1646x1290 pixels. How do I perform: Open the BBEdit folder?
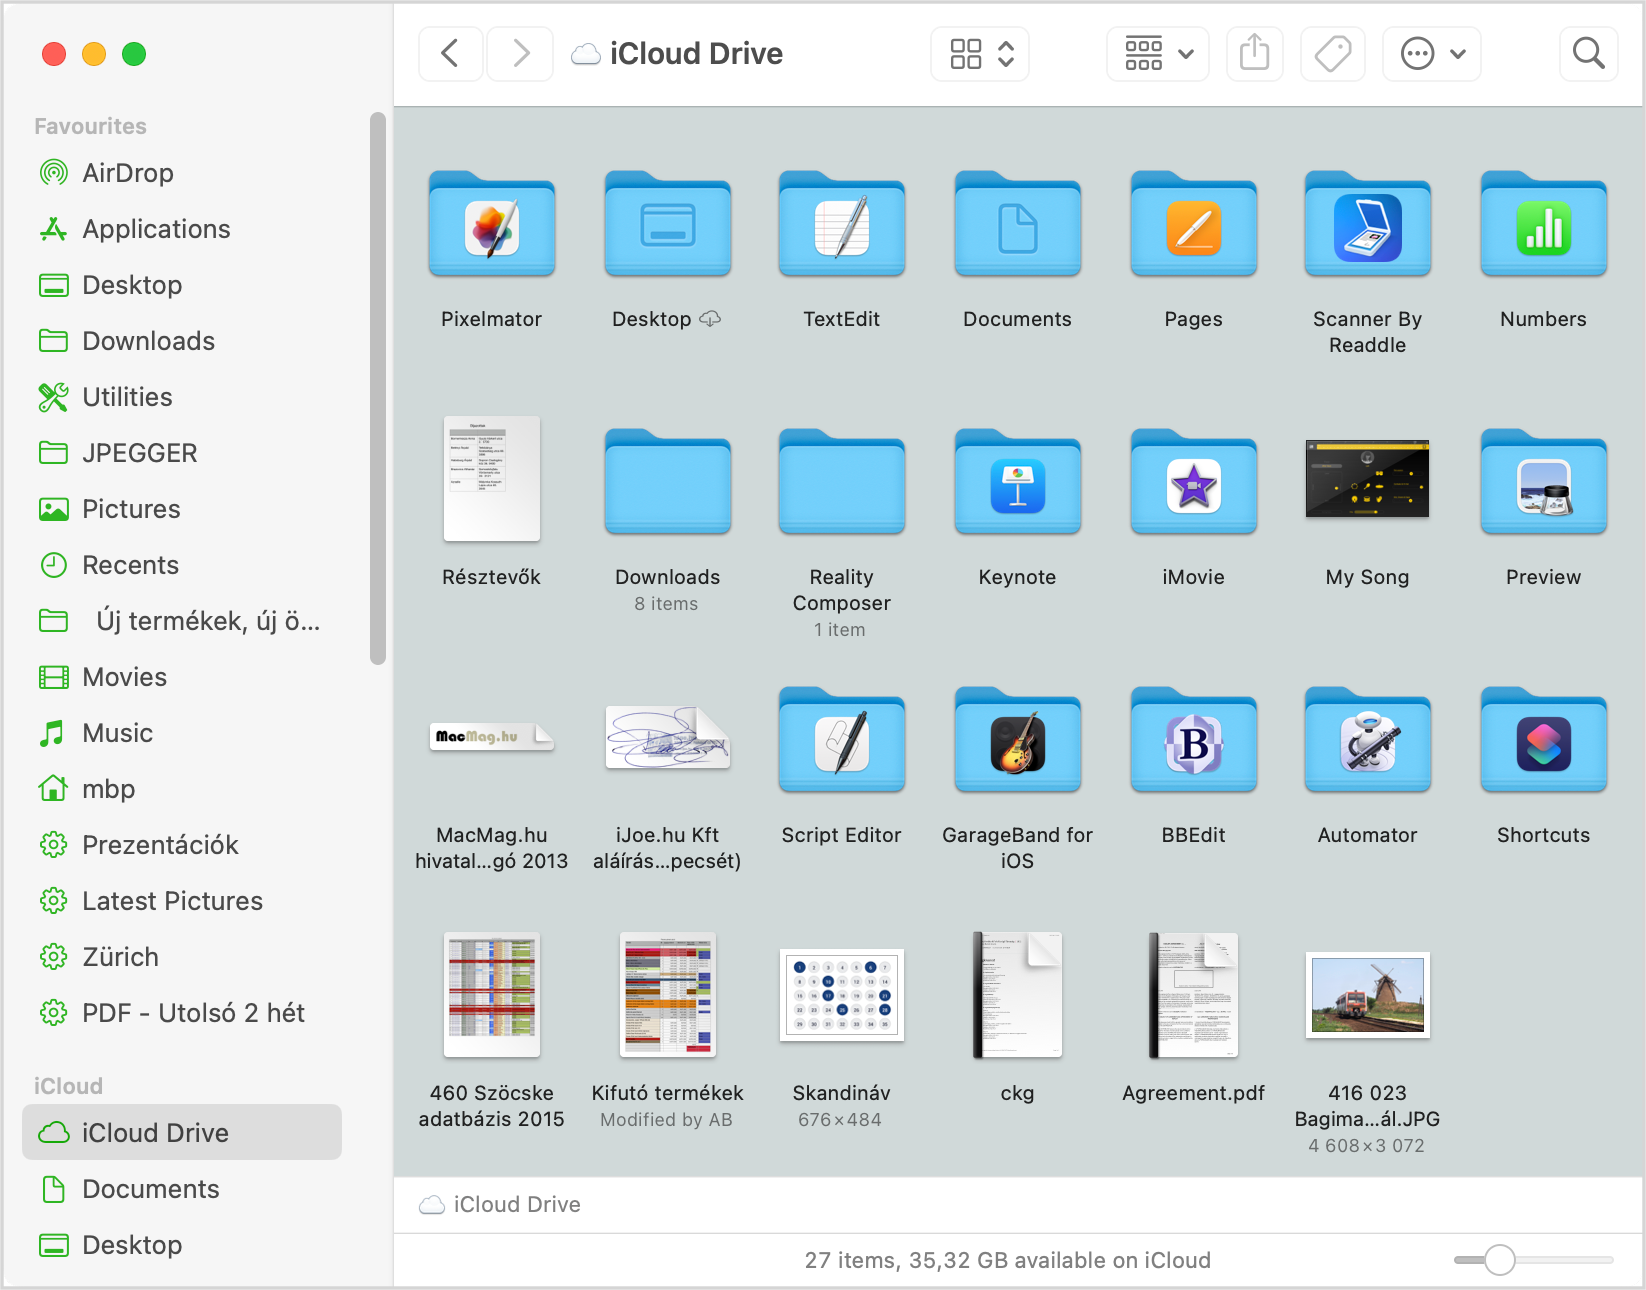pos(1193,740)
